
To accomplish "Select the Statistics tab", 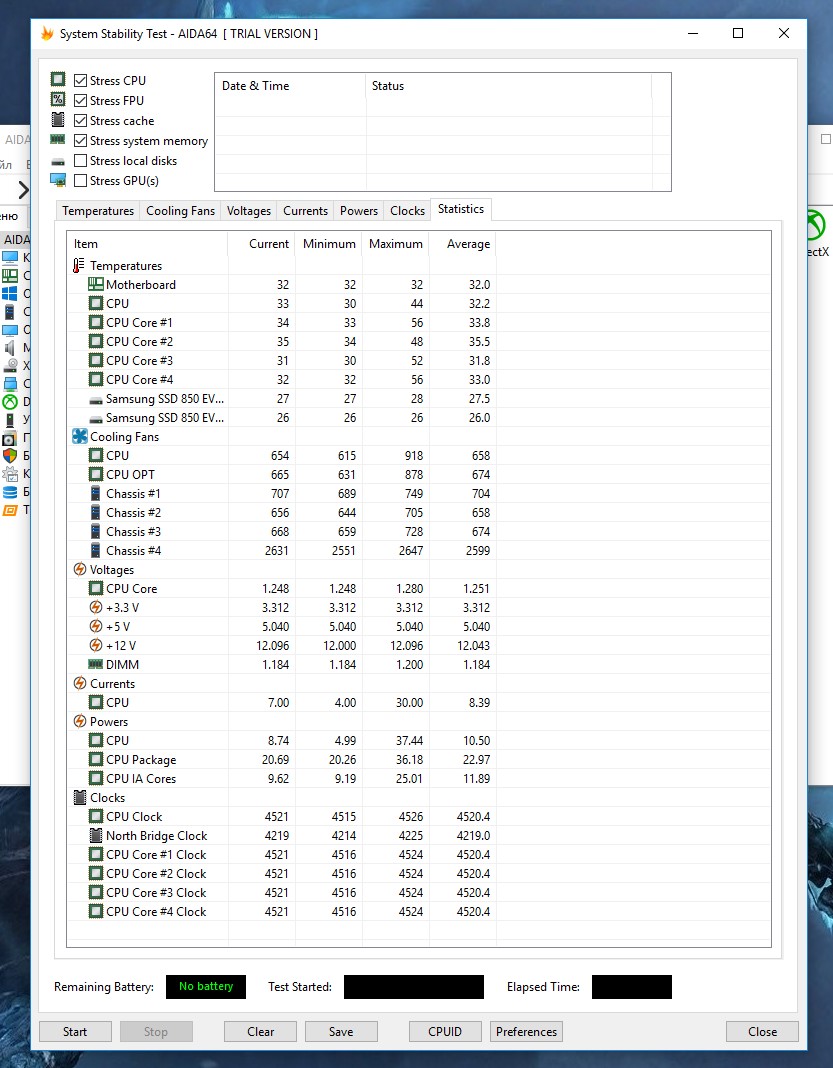I will pos(461,209).
